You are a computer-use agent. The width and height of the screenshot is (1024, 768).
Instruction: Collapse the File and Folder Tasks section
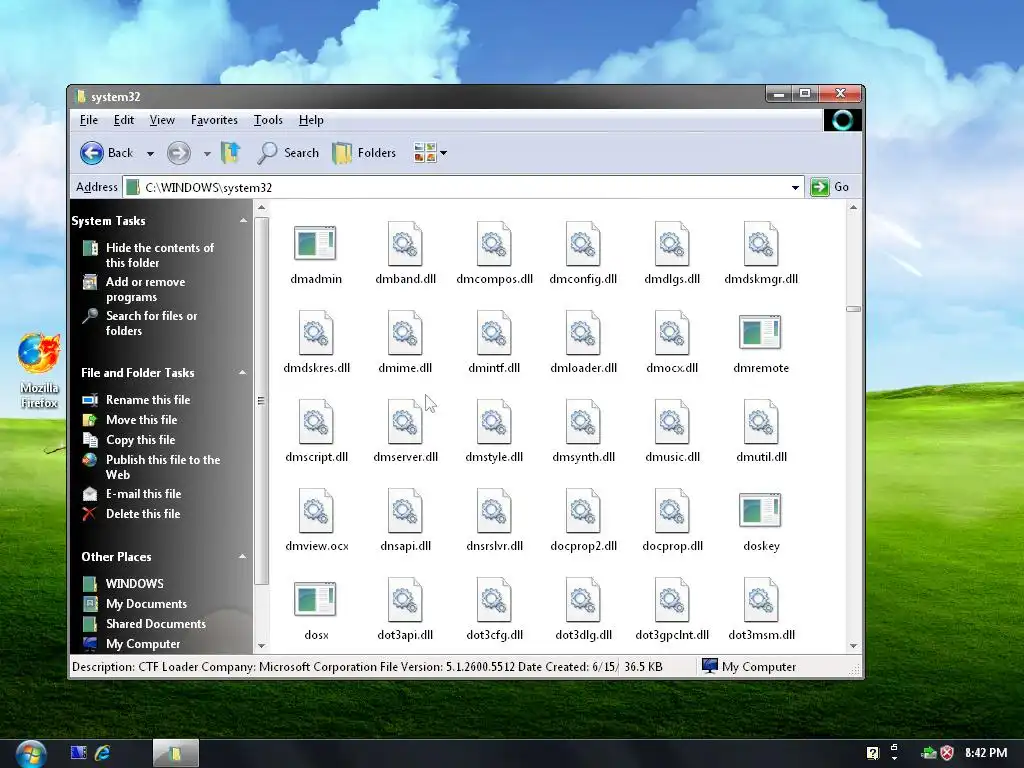[x=242, y=373]
